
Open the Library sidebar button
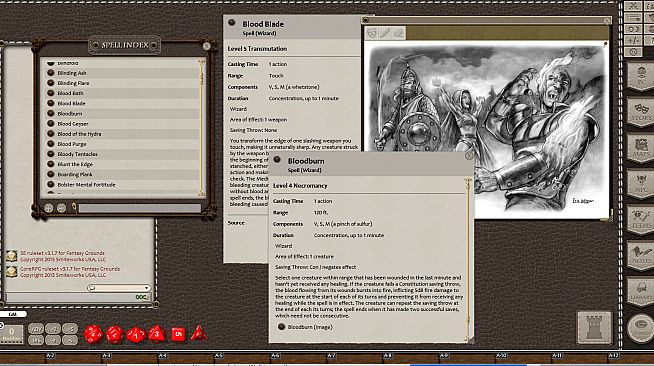pyautogui.click(x=641, y=291)
